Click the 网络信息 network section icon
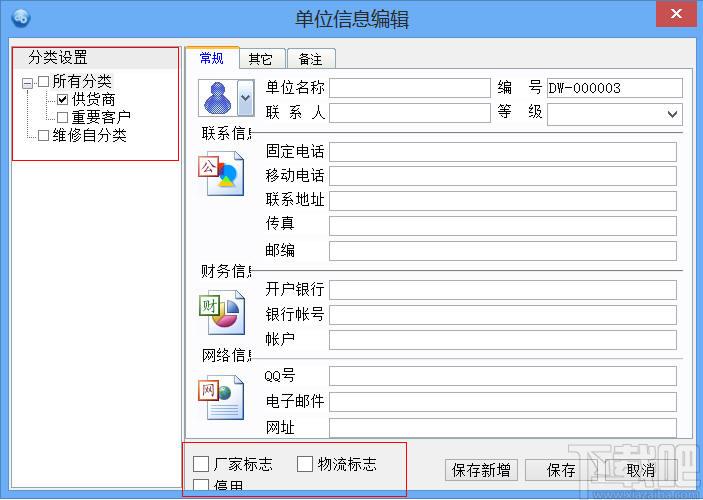The height and width of the screenshot is (500, 703). tap(221, 397)
